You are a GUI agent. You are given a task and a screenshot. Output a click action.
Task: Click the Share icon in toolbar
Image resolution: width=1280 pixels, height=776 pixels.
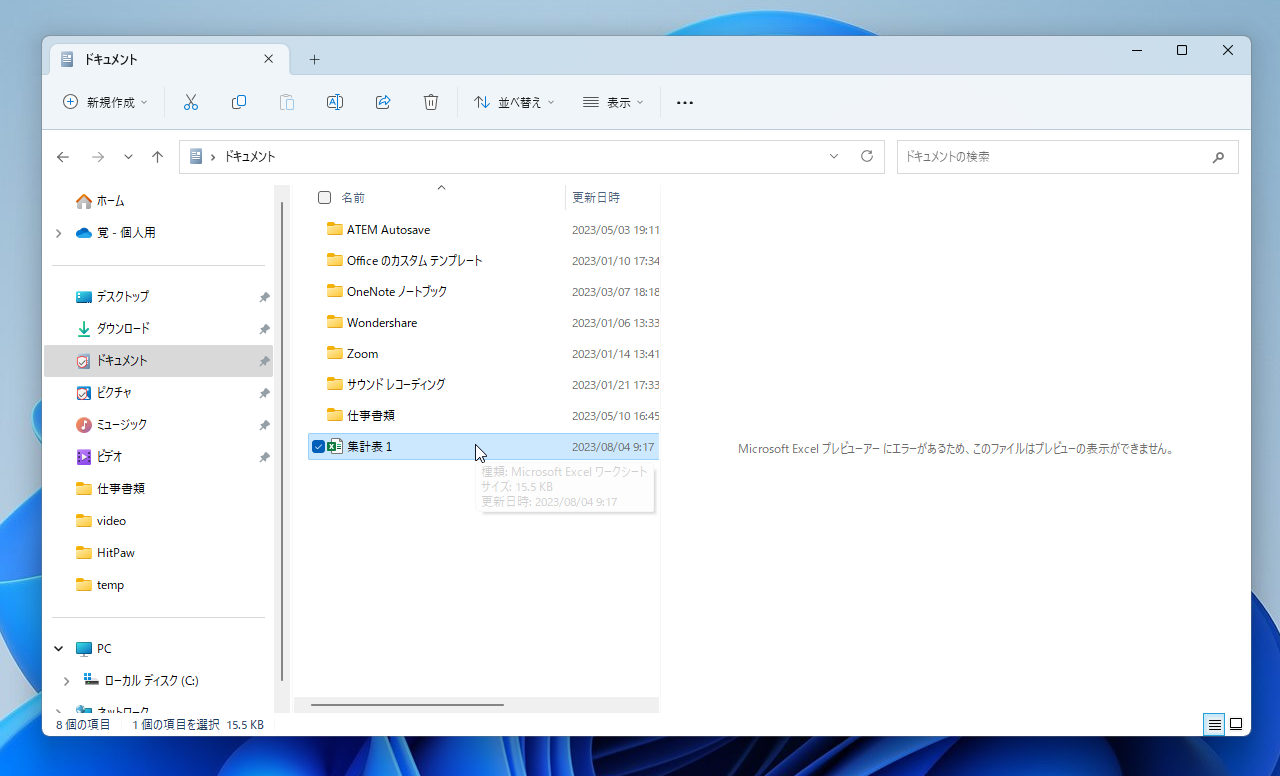click(383, 102)
